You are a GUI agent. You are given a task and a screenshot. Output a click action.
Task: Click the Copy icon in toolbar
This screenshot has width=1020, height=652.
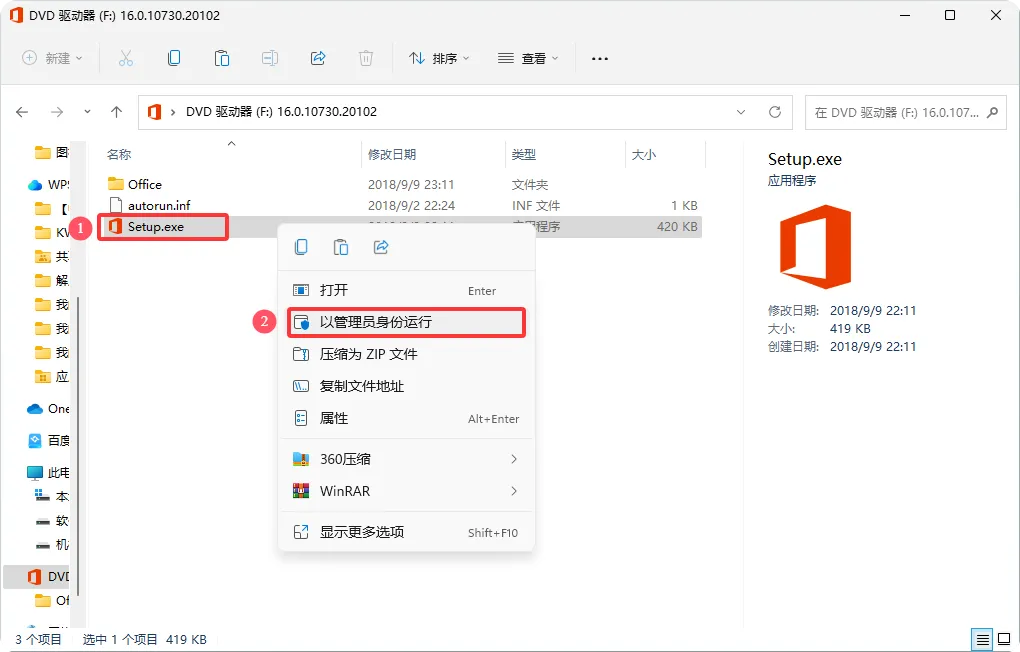pyautogui.click(x=174, y=59)
